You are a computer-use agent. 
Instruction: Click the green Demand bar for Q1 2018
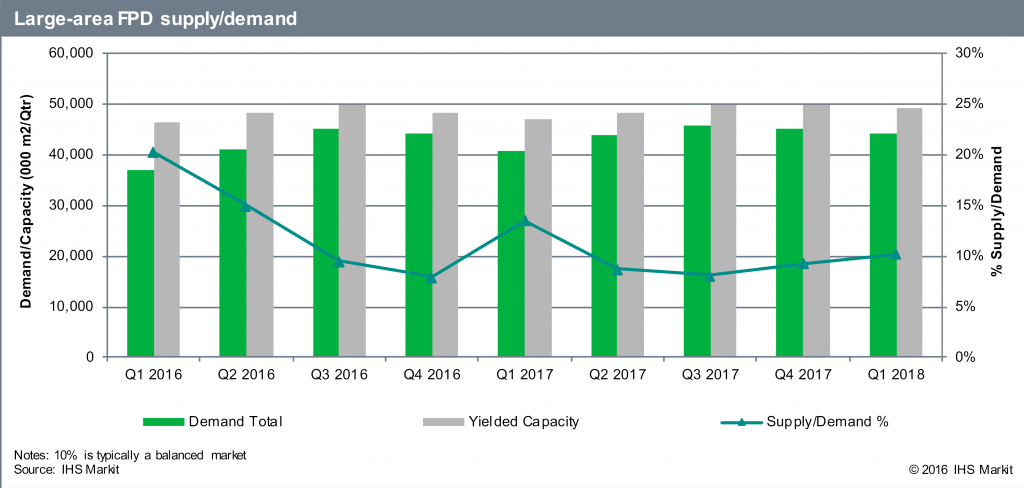(882, 246)
